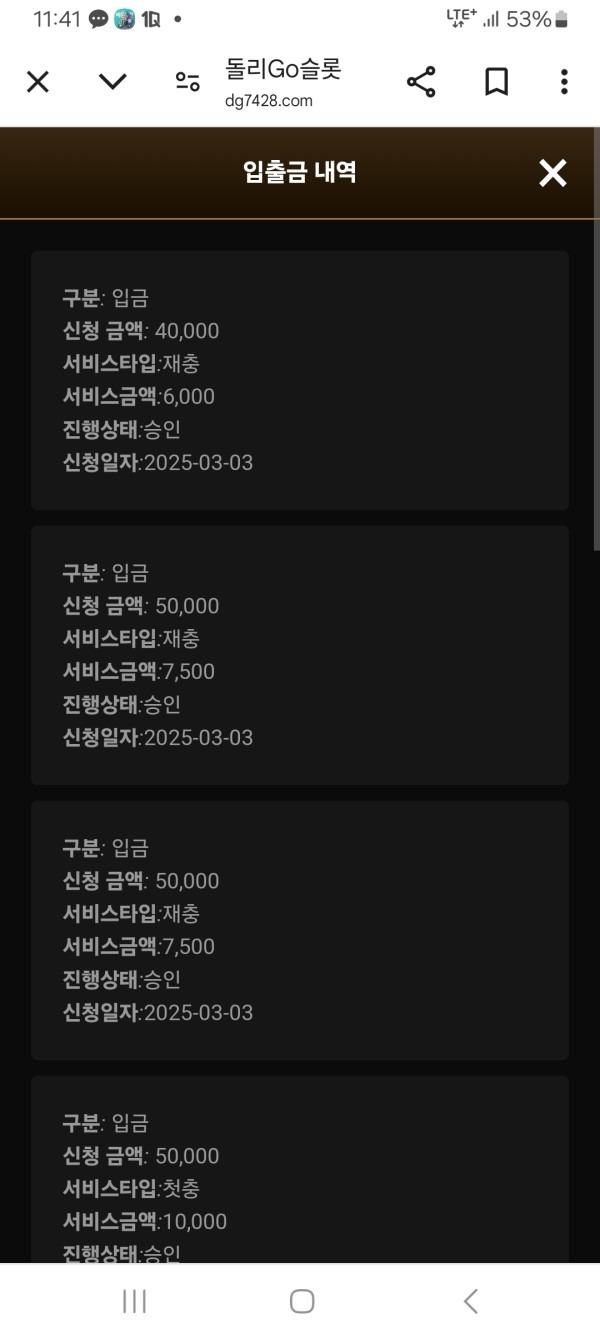Tap the 돌리Go슬롯 site title
The height and width of the screenshot is (1338, 600).
(x=281, y=72)
